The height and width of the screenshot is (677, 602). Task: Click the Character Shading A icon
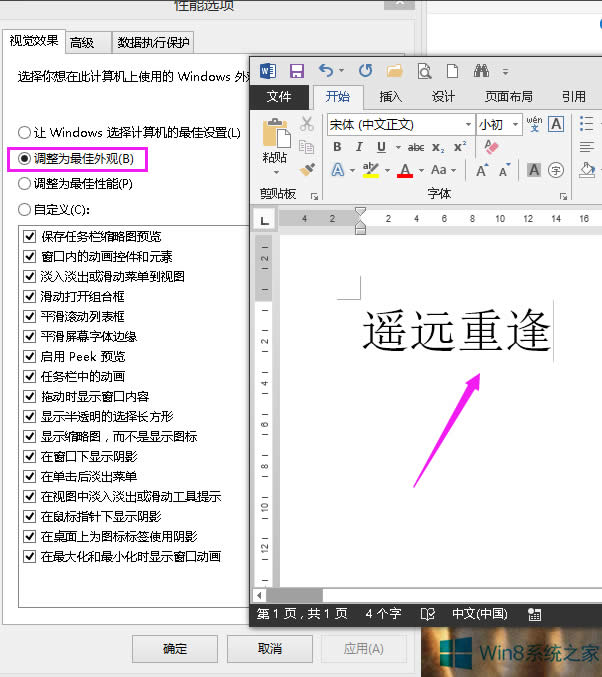pos(534,170)
